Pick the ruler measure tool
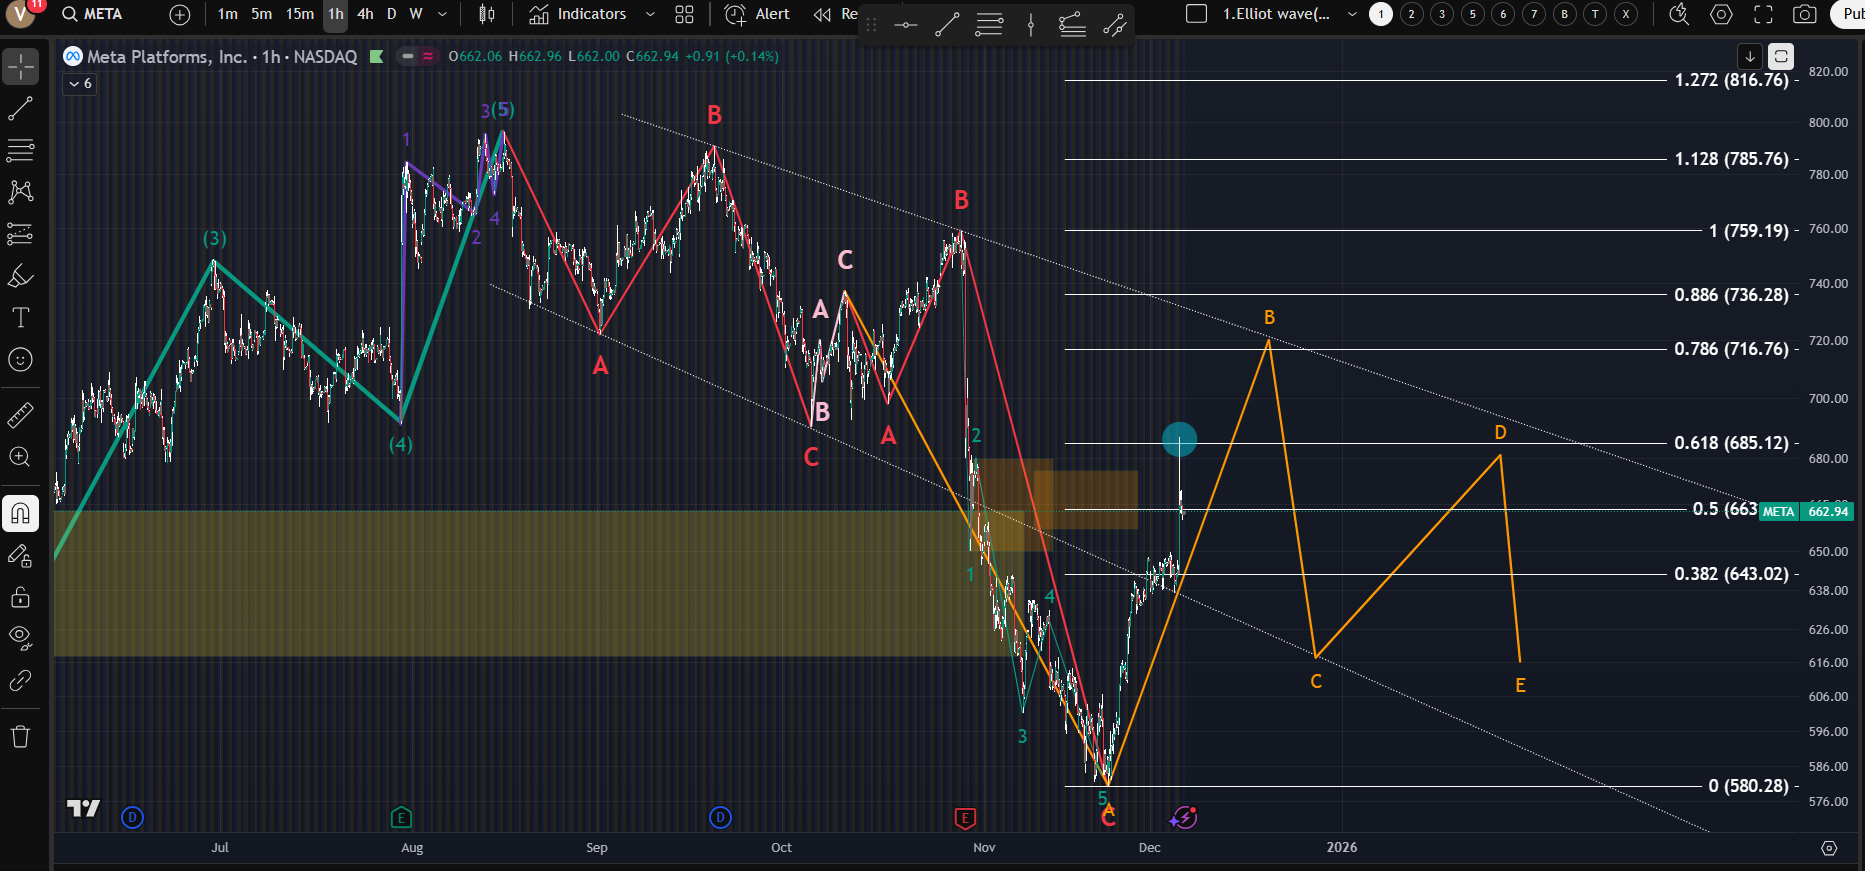 click(x=20, y=414)
